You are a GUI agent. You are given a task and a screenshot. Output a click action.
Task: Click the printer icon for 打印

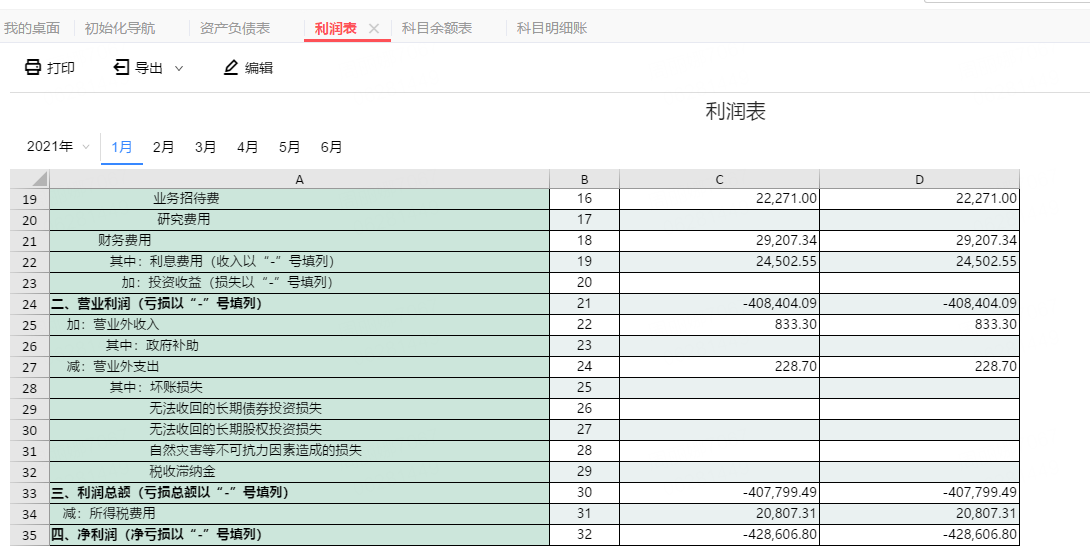point(33,67)
